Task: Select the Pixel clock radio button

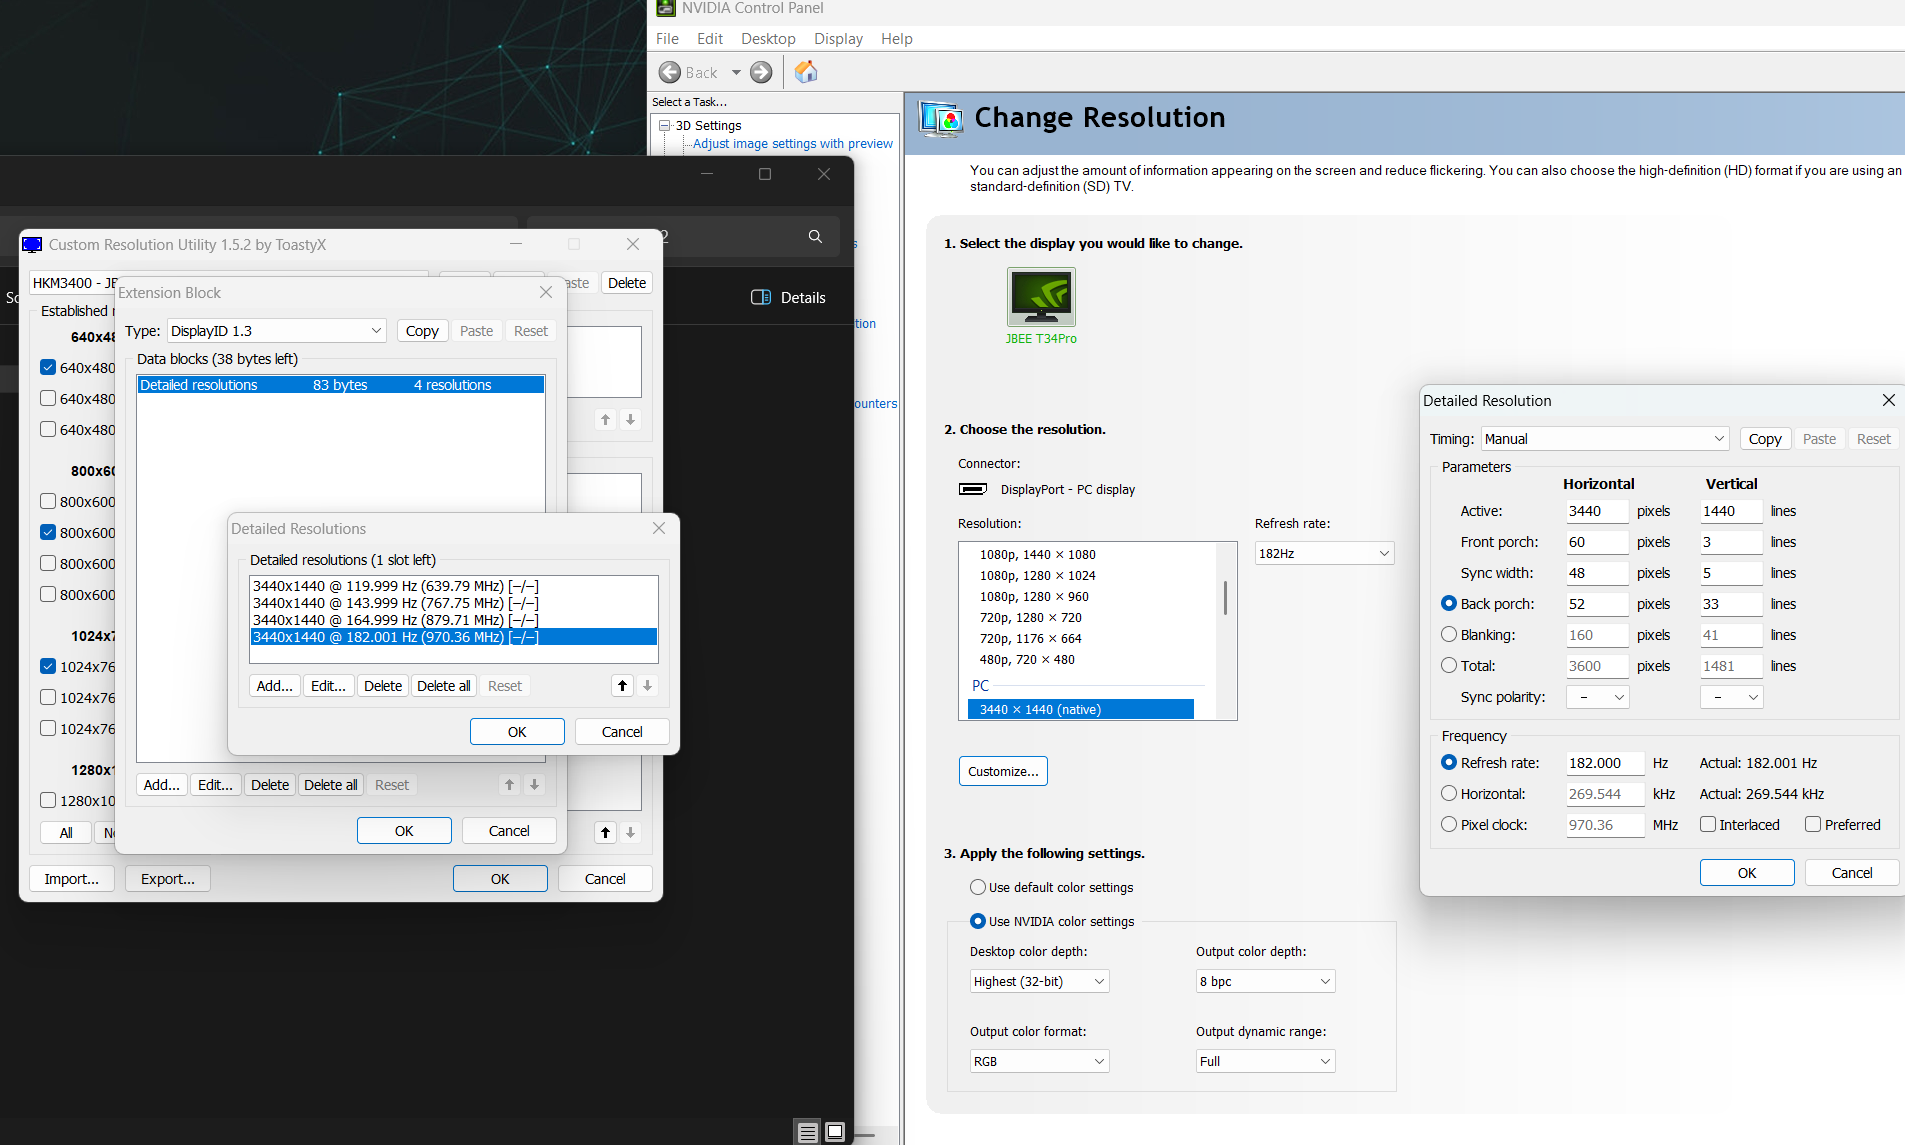Action: (x=1449, y=825)
